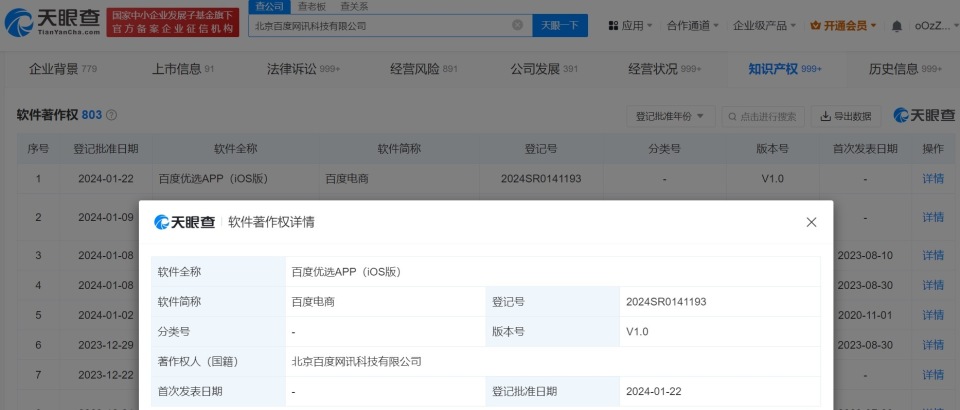Click the 登记批准日期 column header

point(106,149)
